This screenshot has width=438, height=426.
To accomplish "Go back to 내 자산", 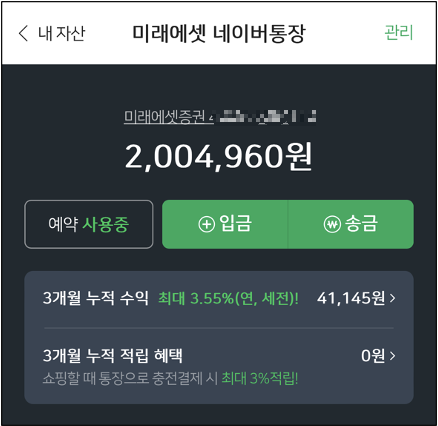I will 62,33.
